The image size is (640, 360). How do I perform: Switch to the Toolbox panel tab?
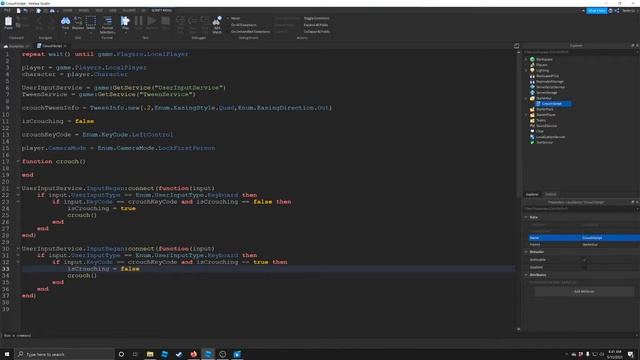click(x=550, y=194)
